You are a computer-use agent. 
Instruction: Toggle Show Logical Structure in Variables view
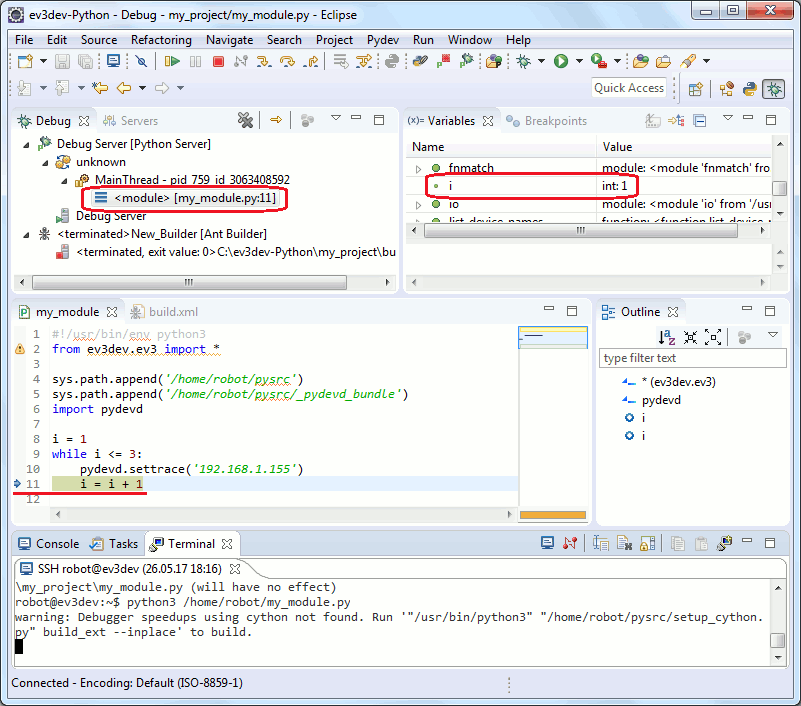coord(676,121)
